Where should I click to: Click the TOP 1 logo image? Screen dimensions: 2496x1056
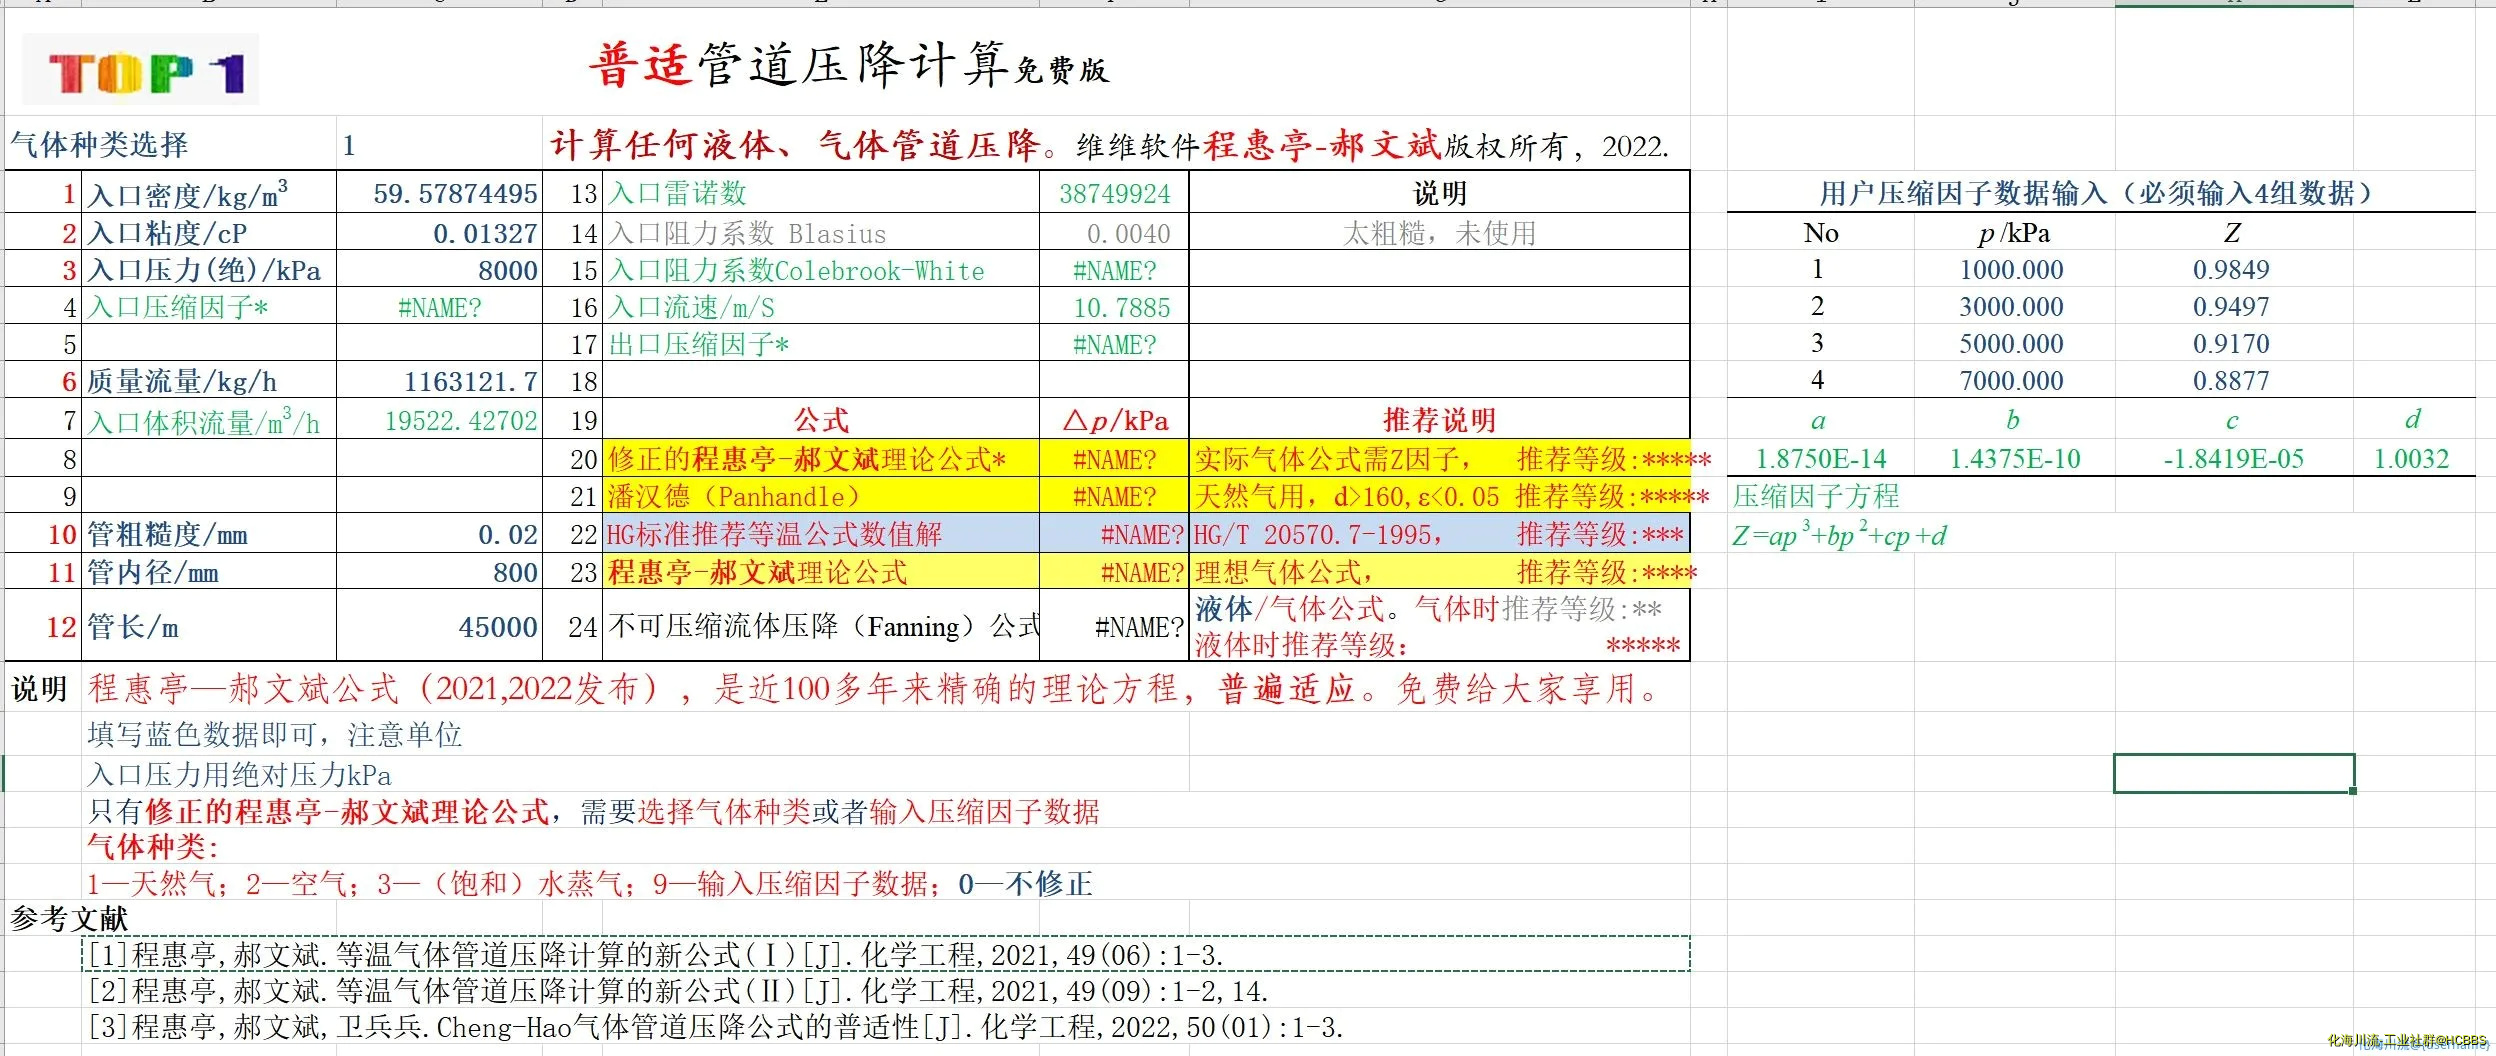[140, 71]
